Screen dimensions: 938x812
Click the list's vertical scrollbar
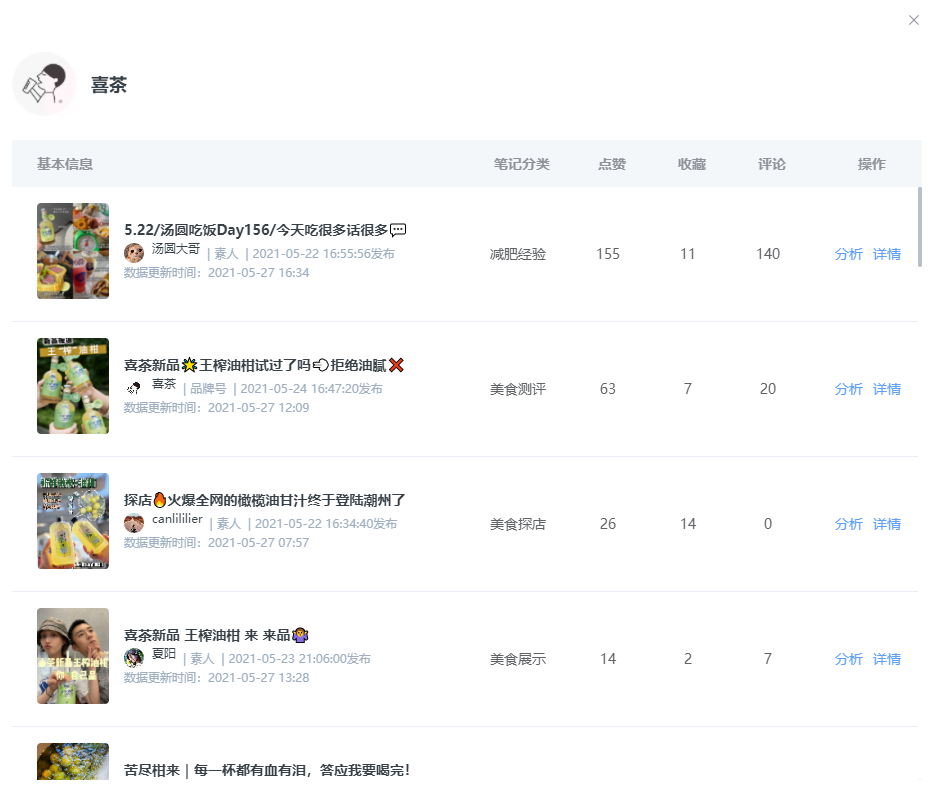[x=919, y=227]
